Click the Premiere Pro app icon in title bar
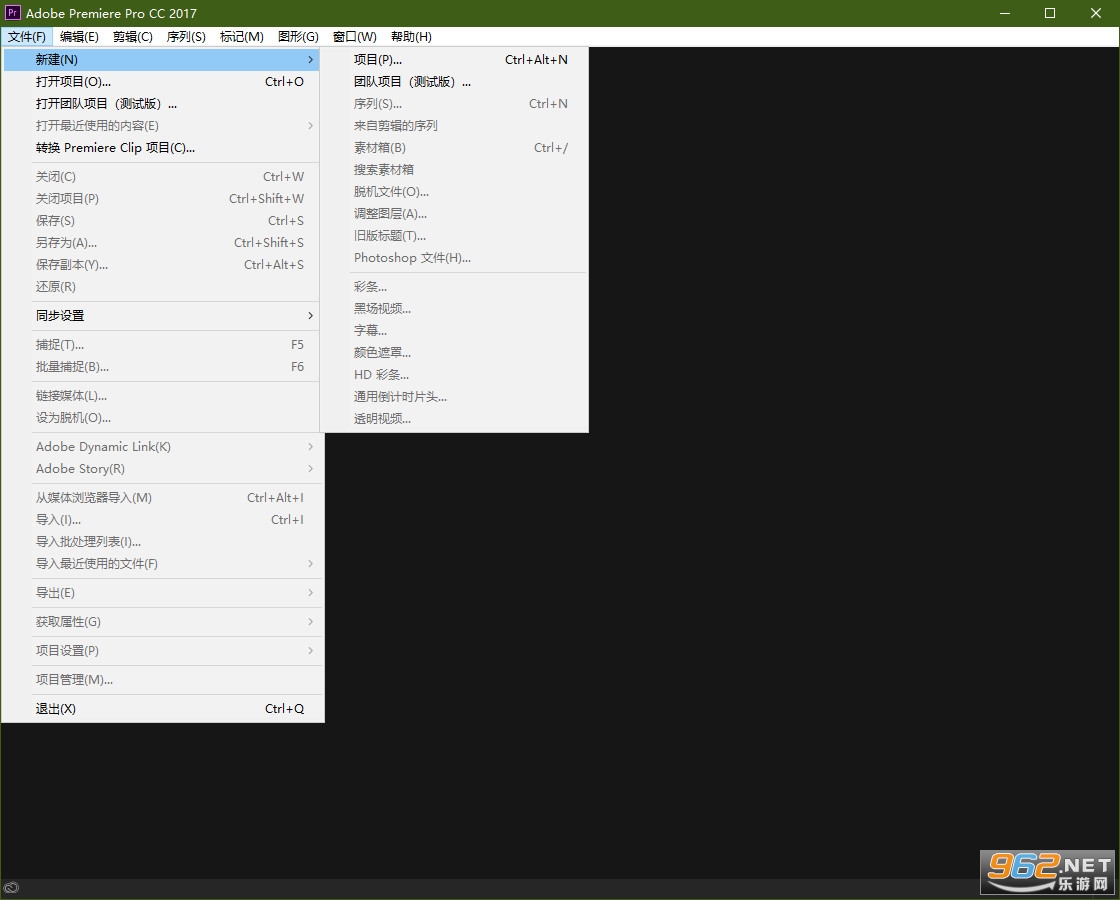 12,13
